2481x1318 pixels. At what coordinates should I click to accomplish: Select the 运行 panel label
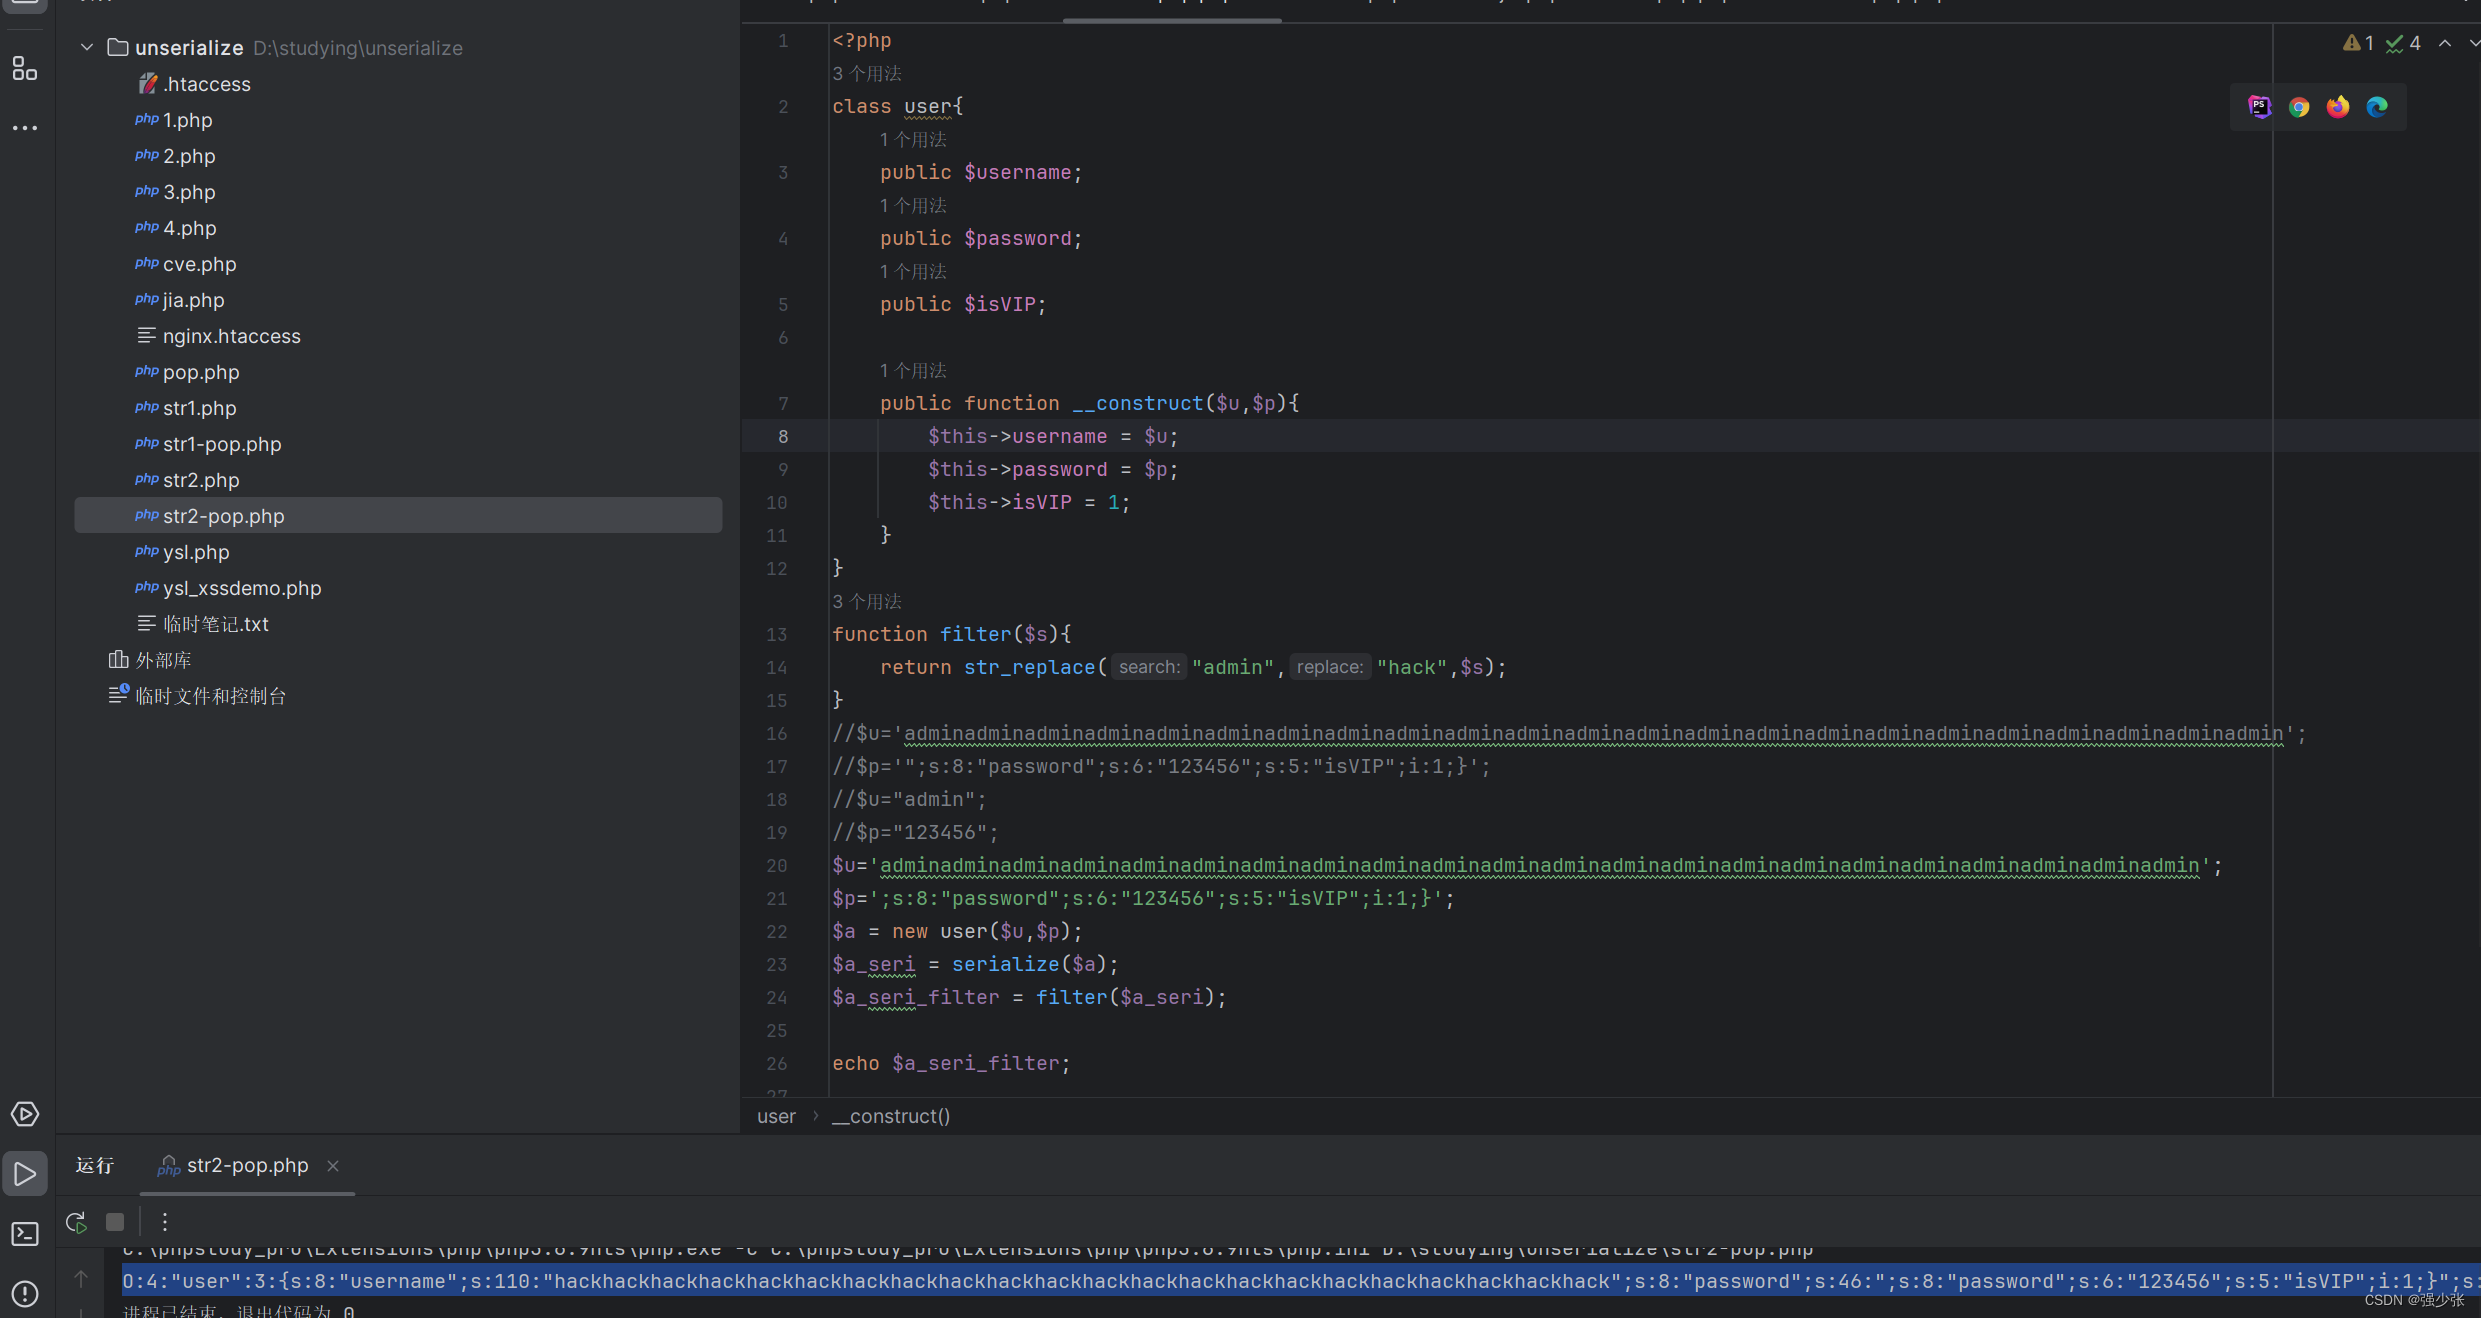pos(95,1166)
